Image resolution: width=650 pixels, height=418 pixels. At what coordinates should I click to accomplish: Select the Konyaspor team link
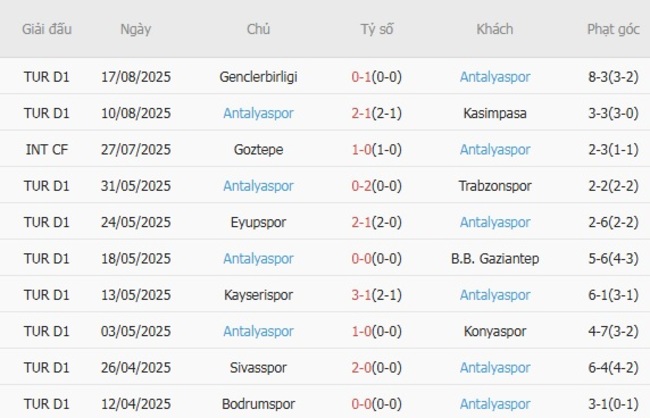pyautogui.click(x=495, y=331)
